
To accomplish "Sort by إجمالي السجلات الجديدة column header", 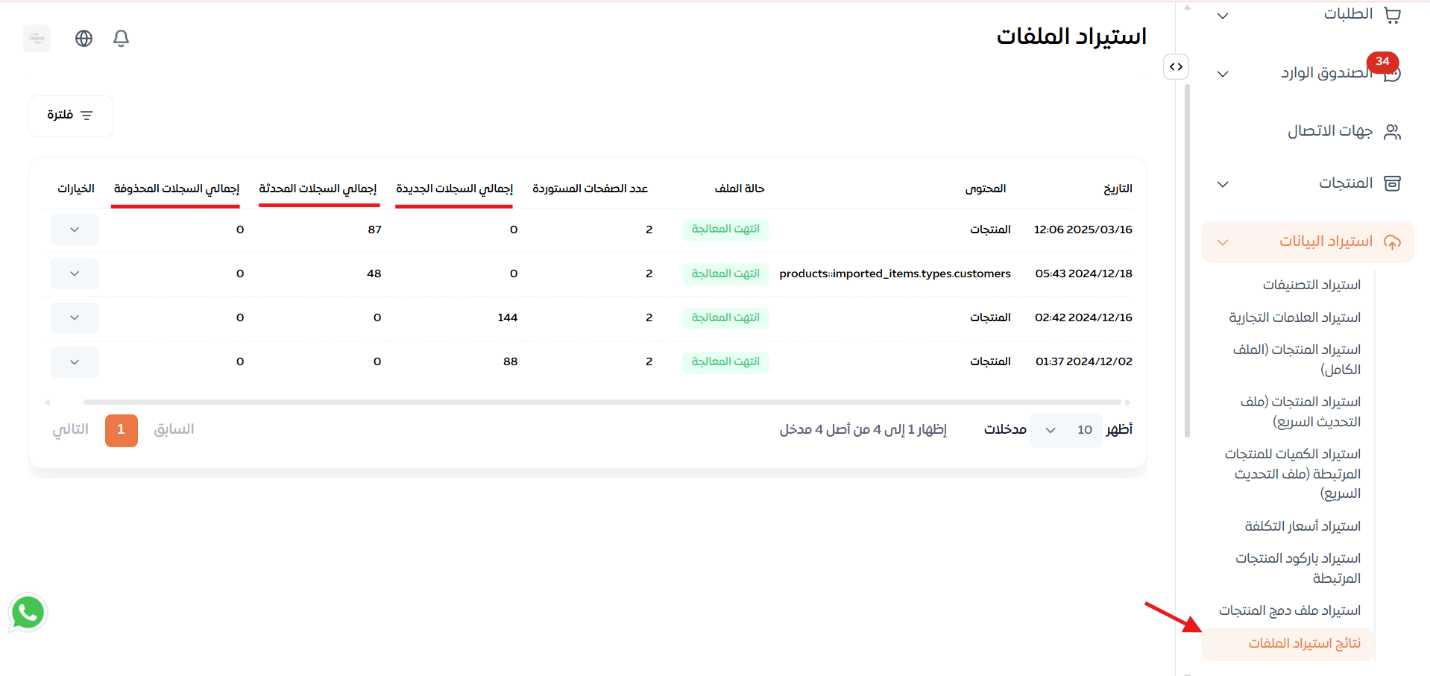I will [x=454, y=188].
